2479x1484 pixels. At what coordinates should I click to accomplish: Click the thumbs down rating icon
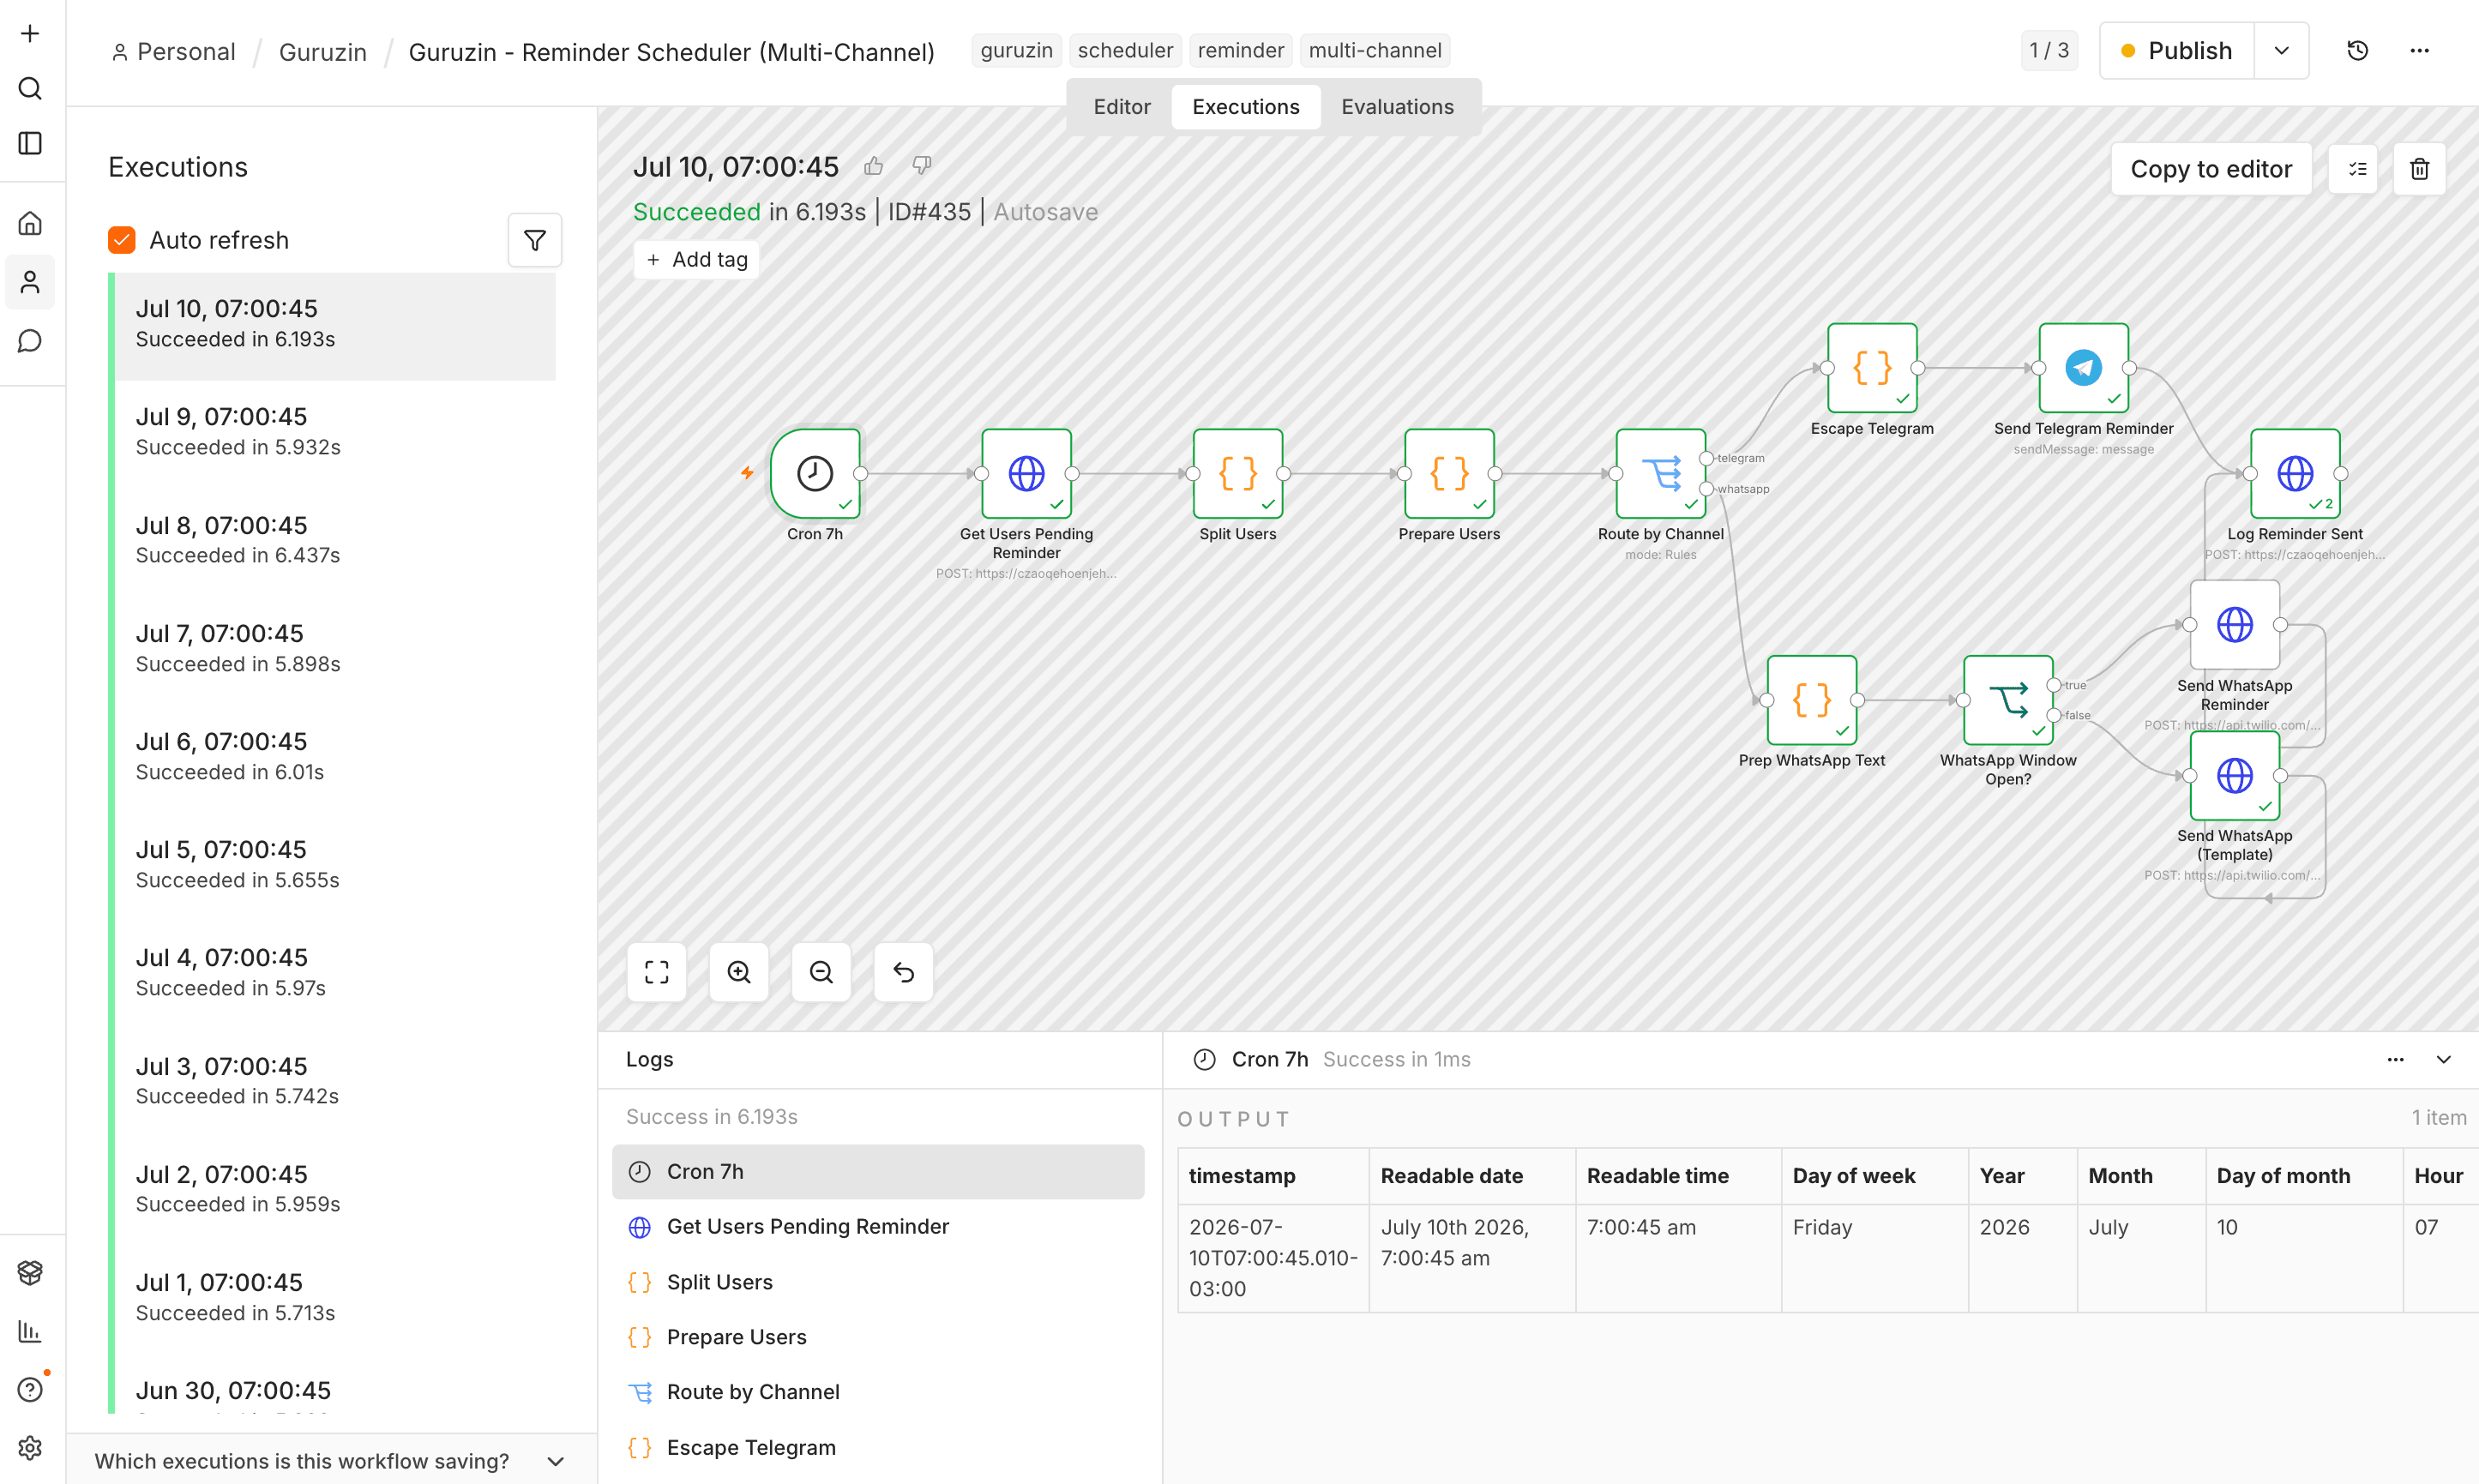[x=921, y=166]
